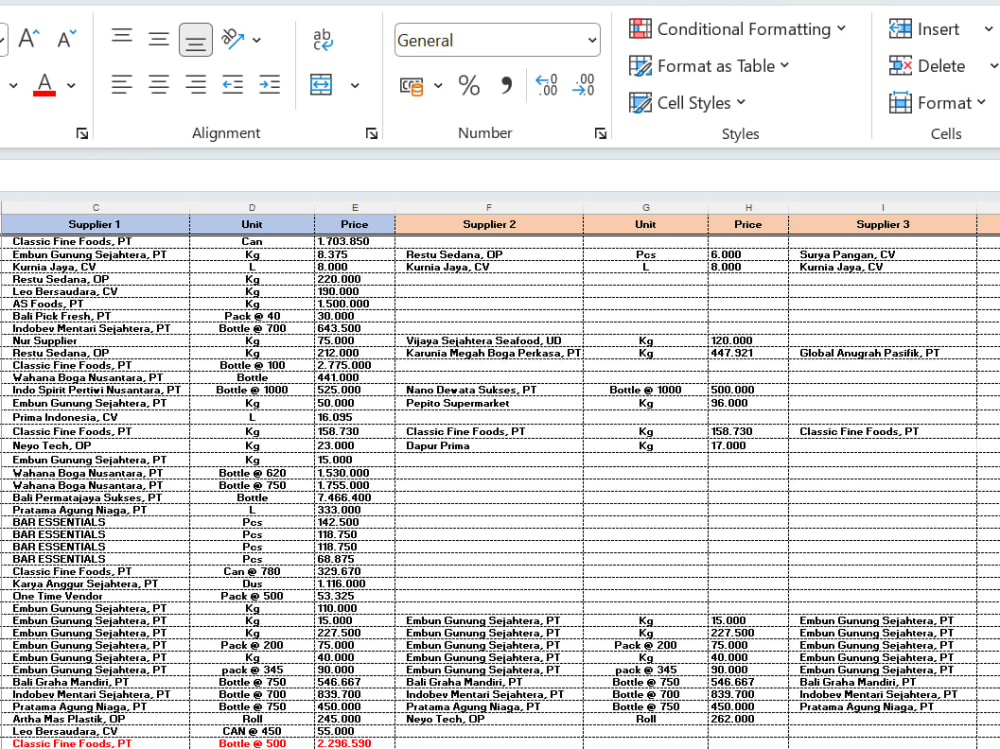Select cell "Bali Pick Fresh, PT"
1000x749 pixels.
pos(96,316)
